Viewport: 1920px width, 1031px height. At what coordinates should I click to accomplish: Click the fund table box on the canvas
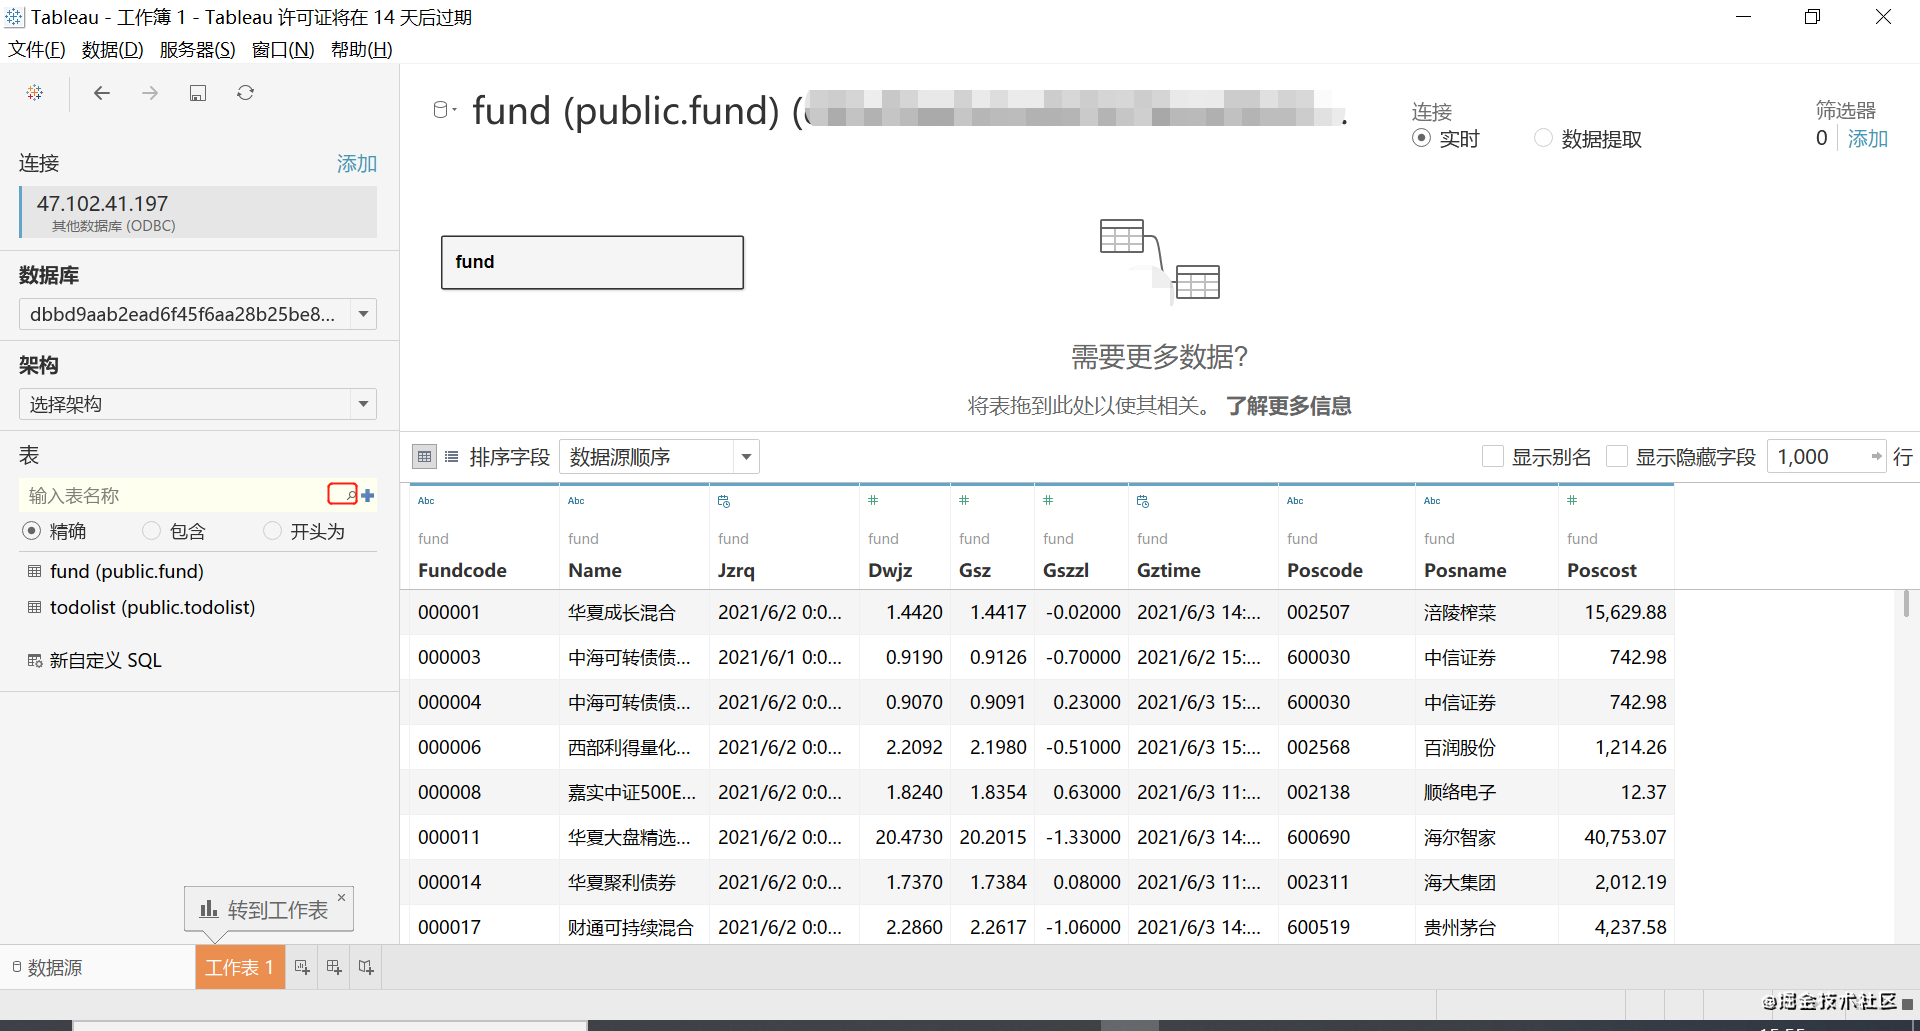click(592, 262)
